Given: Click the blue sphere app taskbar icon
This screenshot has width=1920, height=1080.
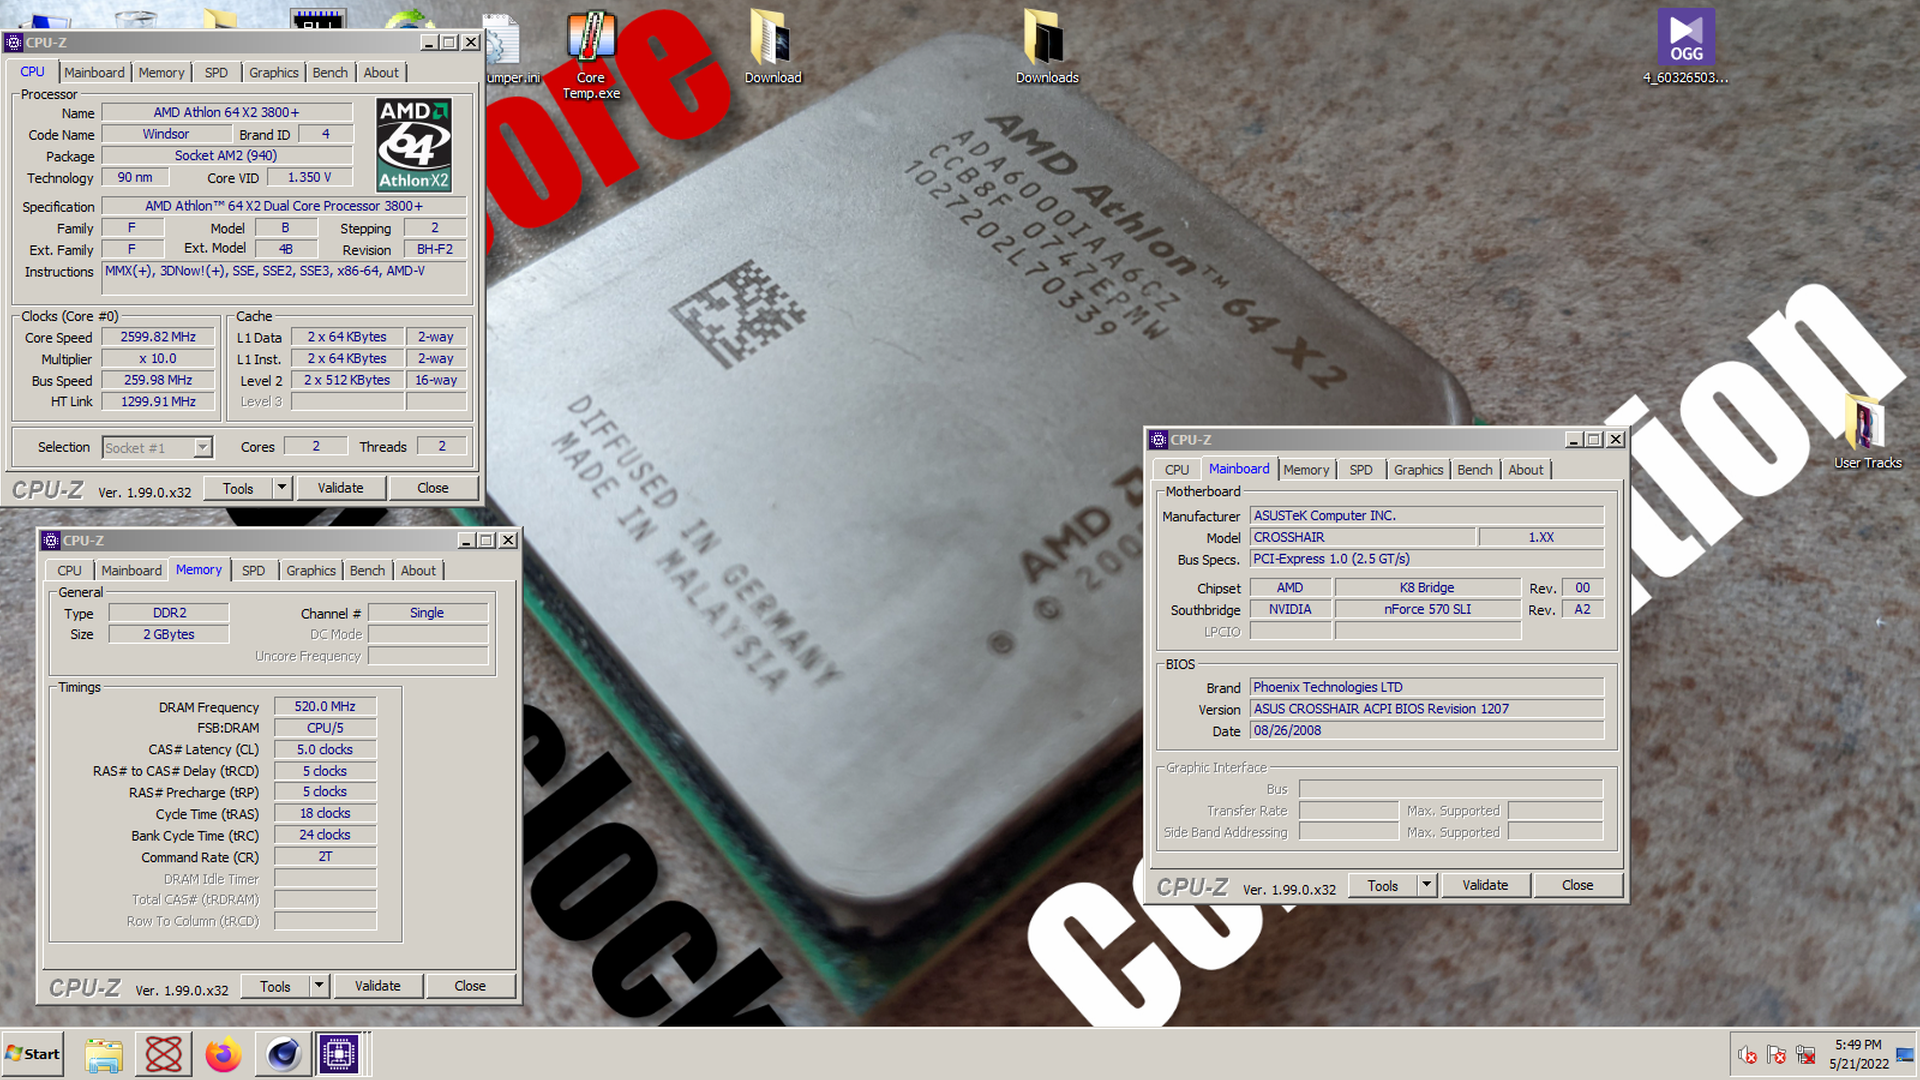Looking at the screenshot, I should click(x=283, y=1055).
